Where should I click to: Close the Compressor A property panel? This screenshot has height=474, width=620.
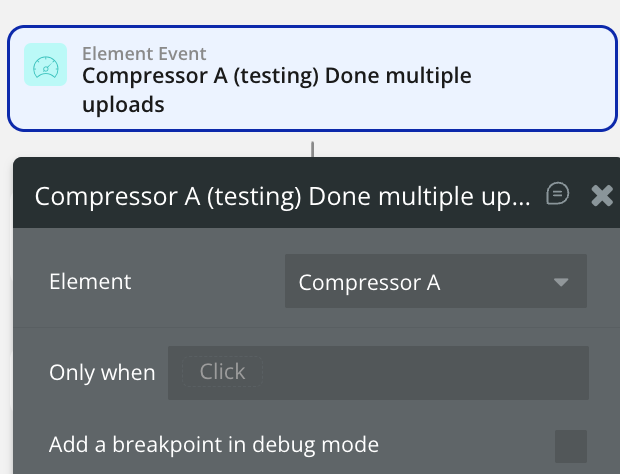(602, 195)
